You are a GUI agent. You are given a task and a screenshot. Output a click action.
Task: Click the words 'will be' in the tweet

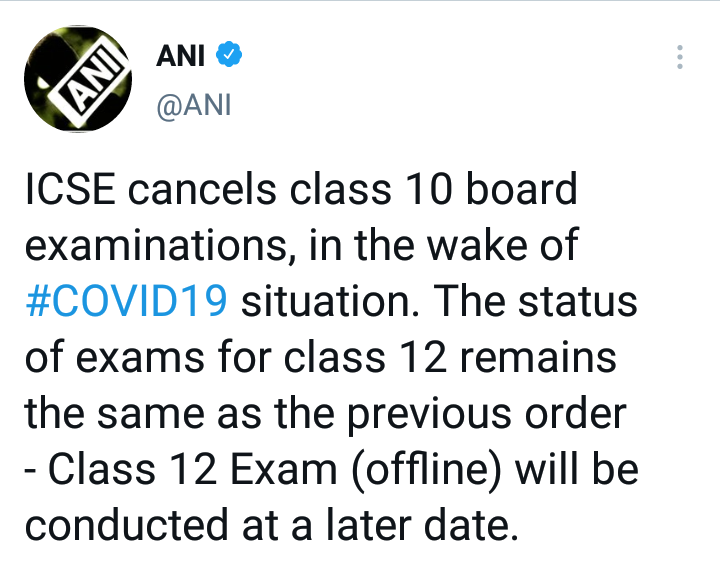pos(588,469)
